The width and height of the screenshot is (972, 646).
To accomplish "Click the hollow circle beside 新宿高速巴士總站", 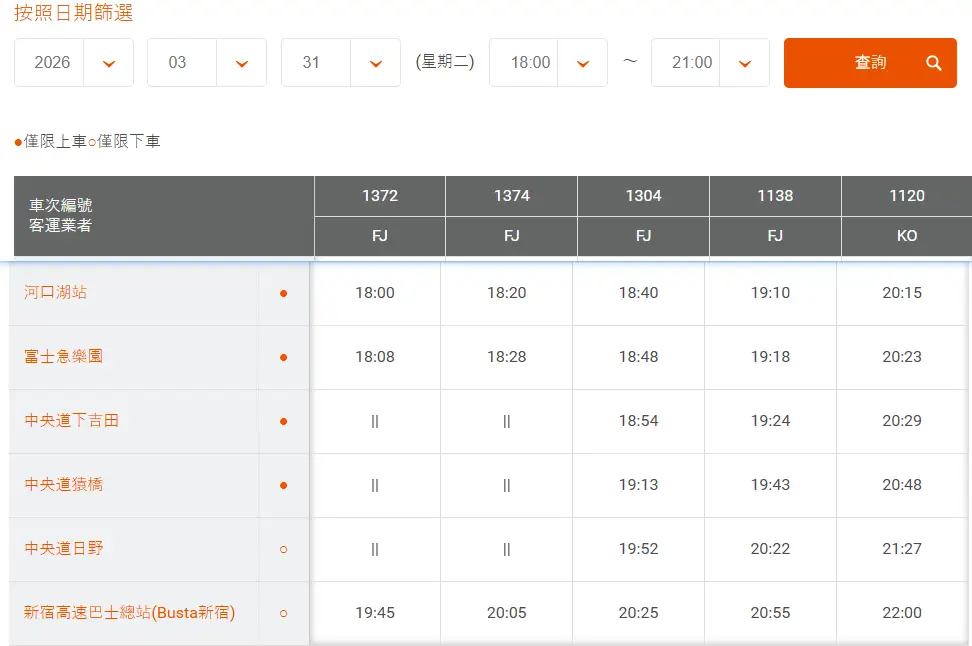I will 283,613.
